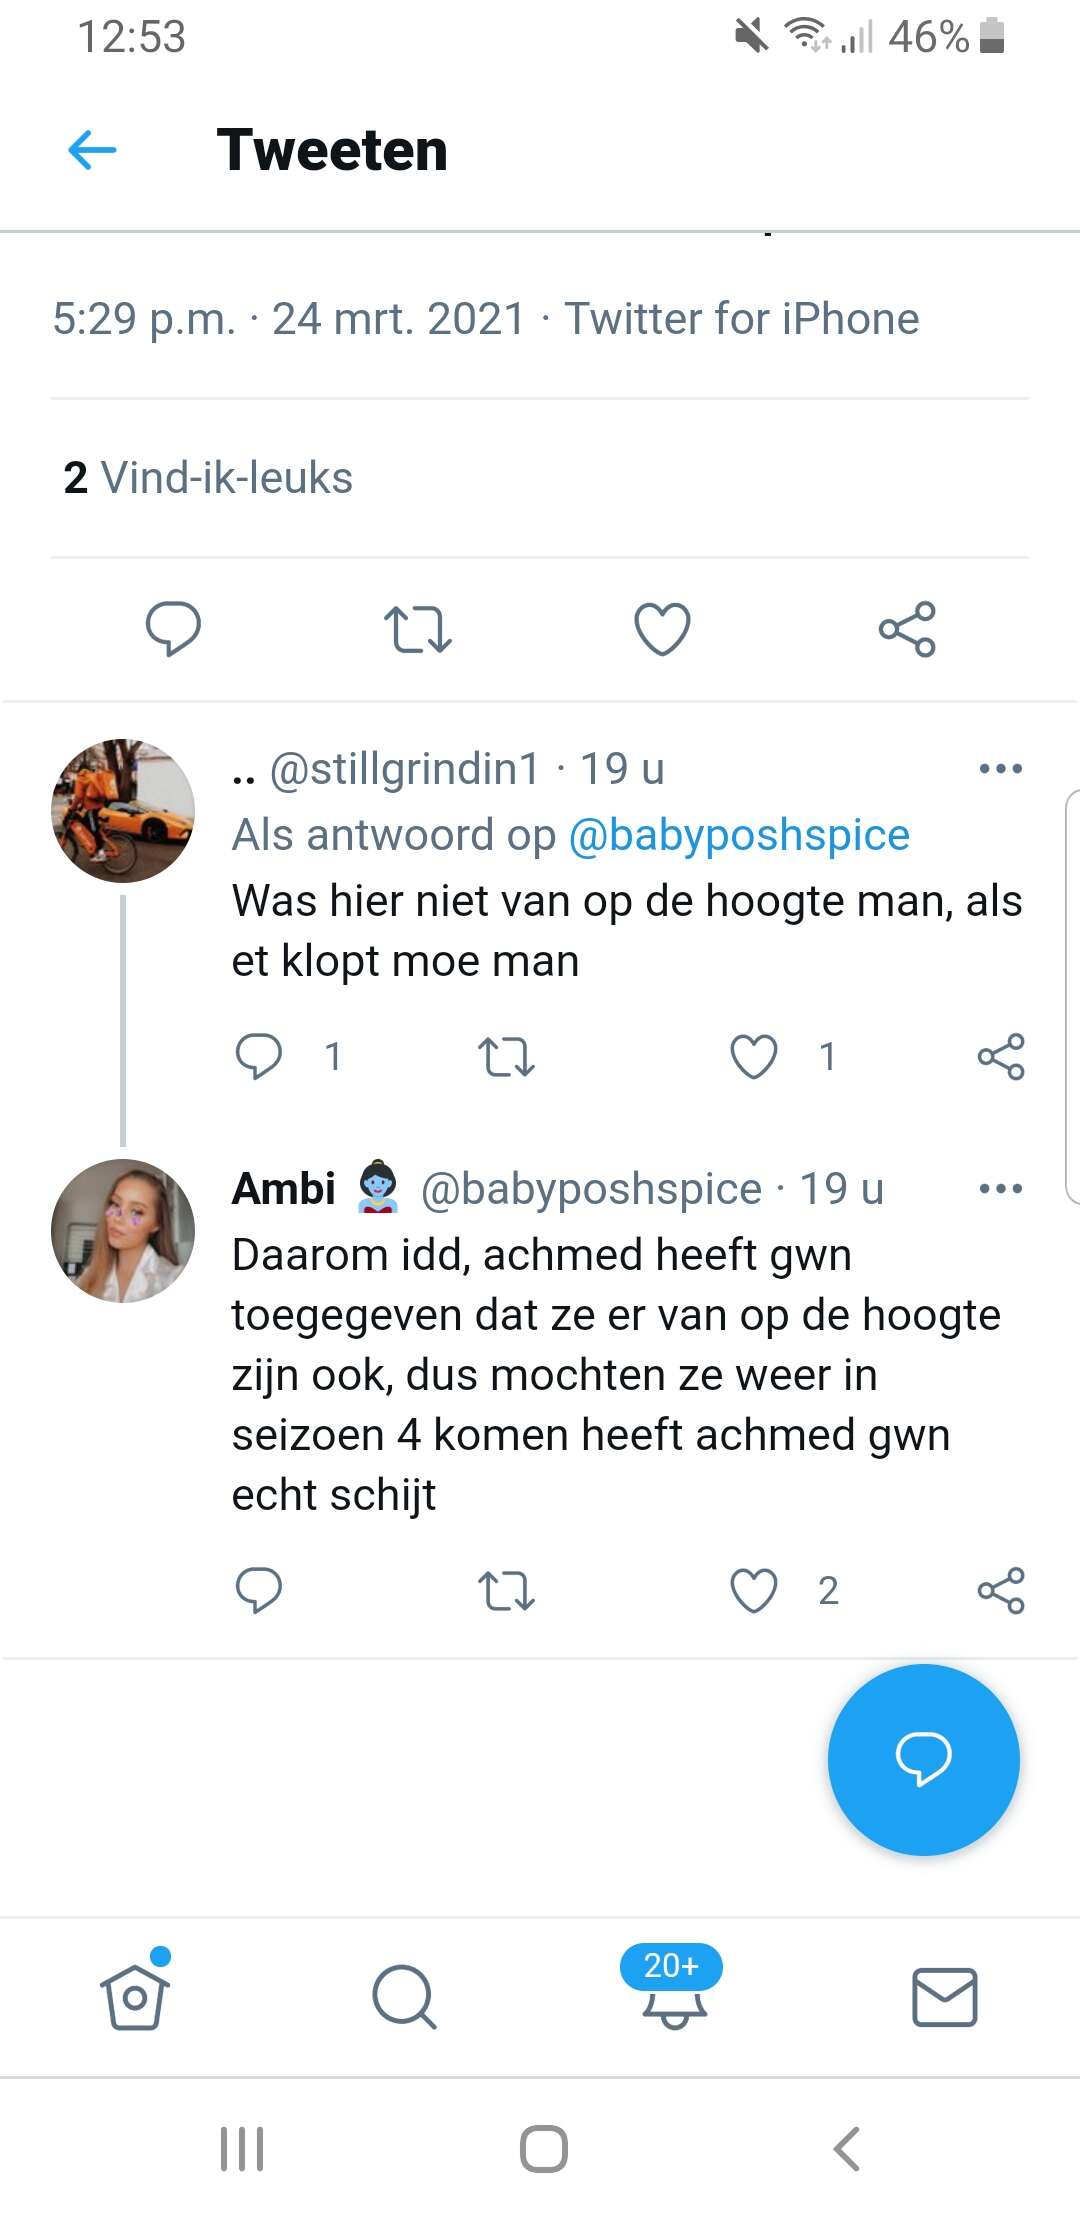Share the main tweet
This screenshot has height=2220, width=1080.
tap(907, 629)
